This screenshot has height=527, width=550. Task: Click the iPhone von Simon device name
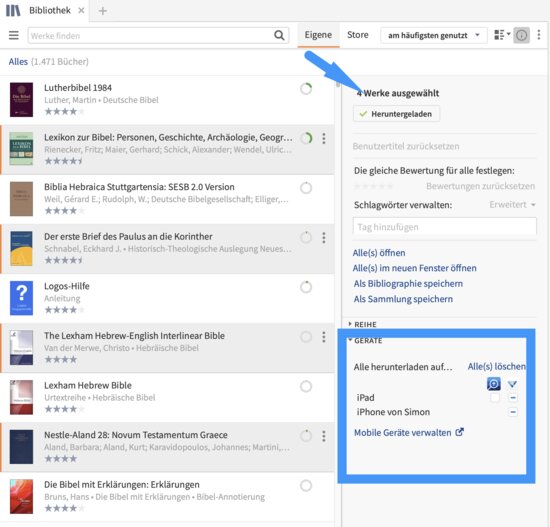coord(393,412)
